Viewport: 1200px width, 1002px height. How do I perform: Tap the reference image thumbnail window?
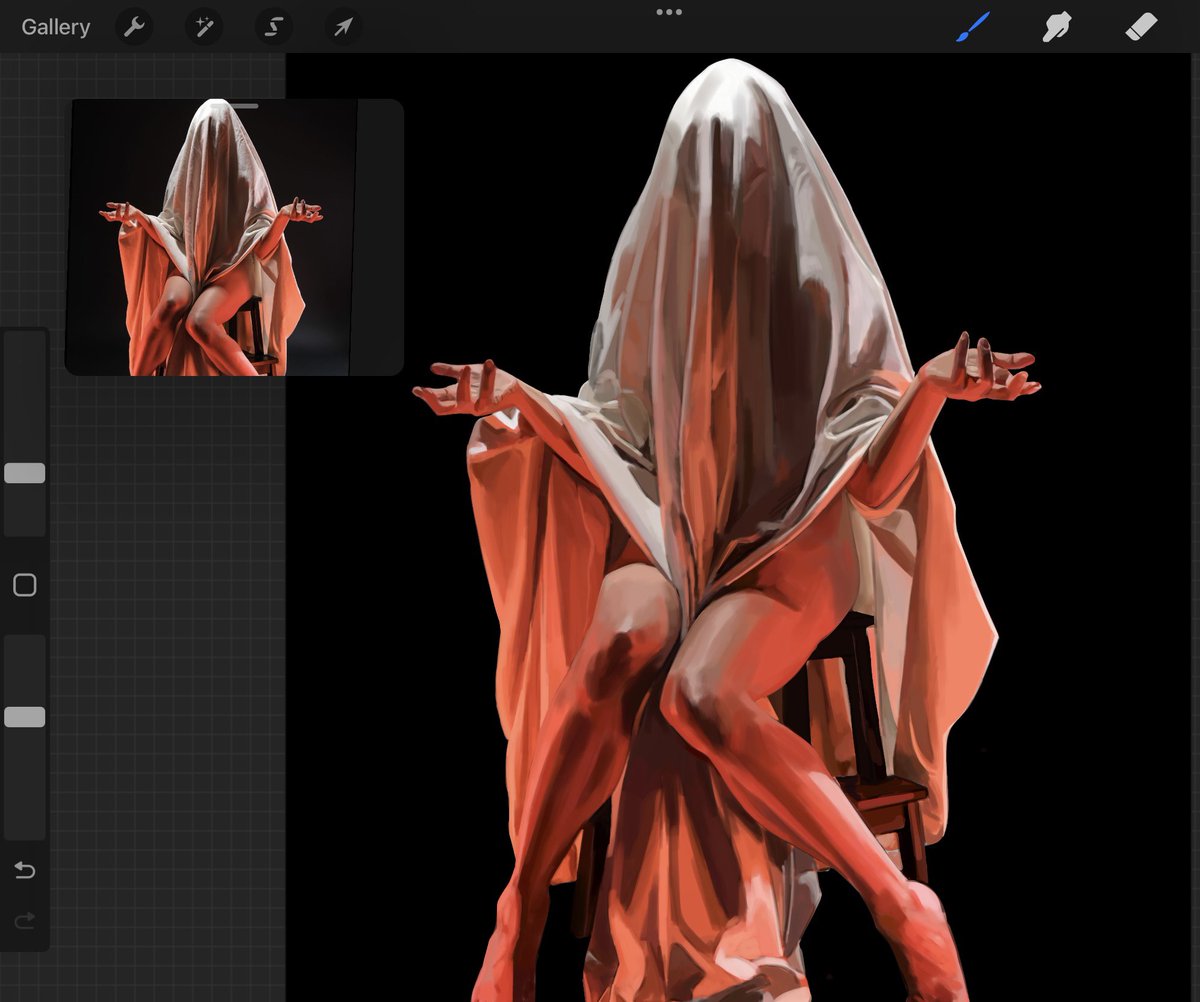[234, 237]
